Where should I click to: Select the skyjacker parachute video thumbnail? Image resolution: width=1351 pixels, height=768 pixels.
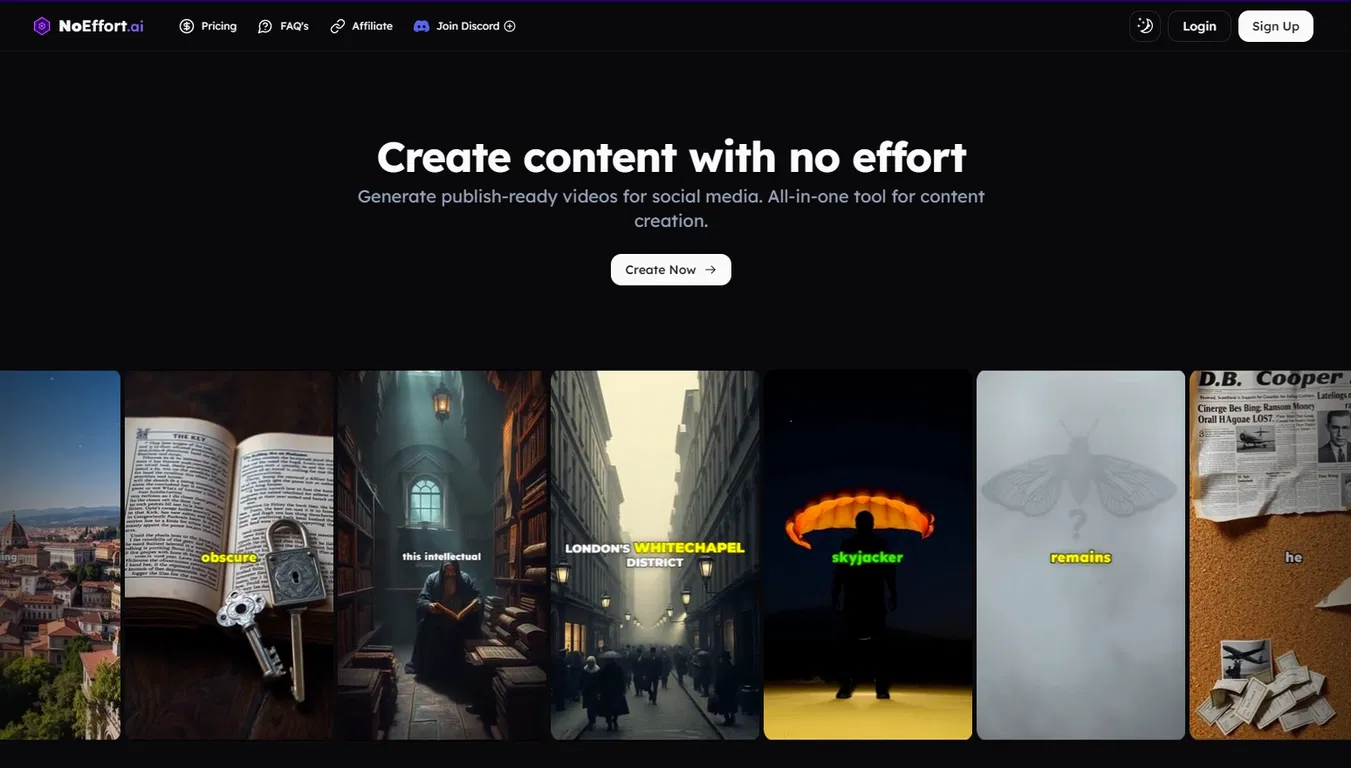click(x=868, y=555)
